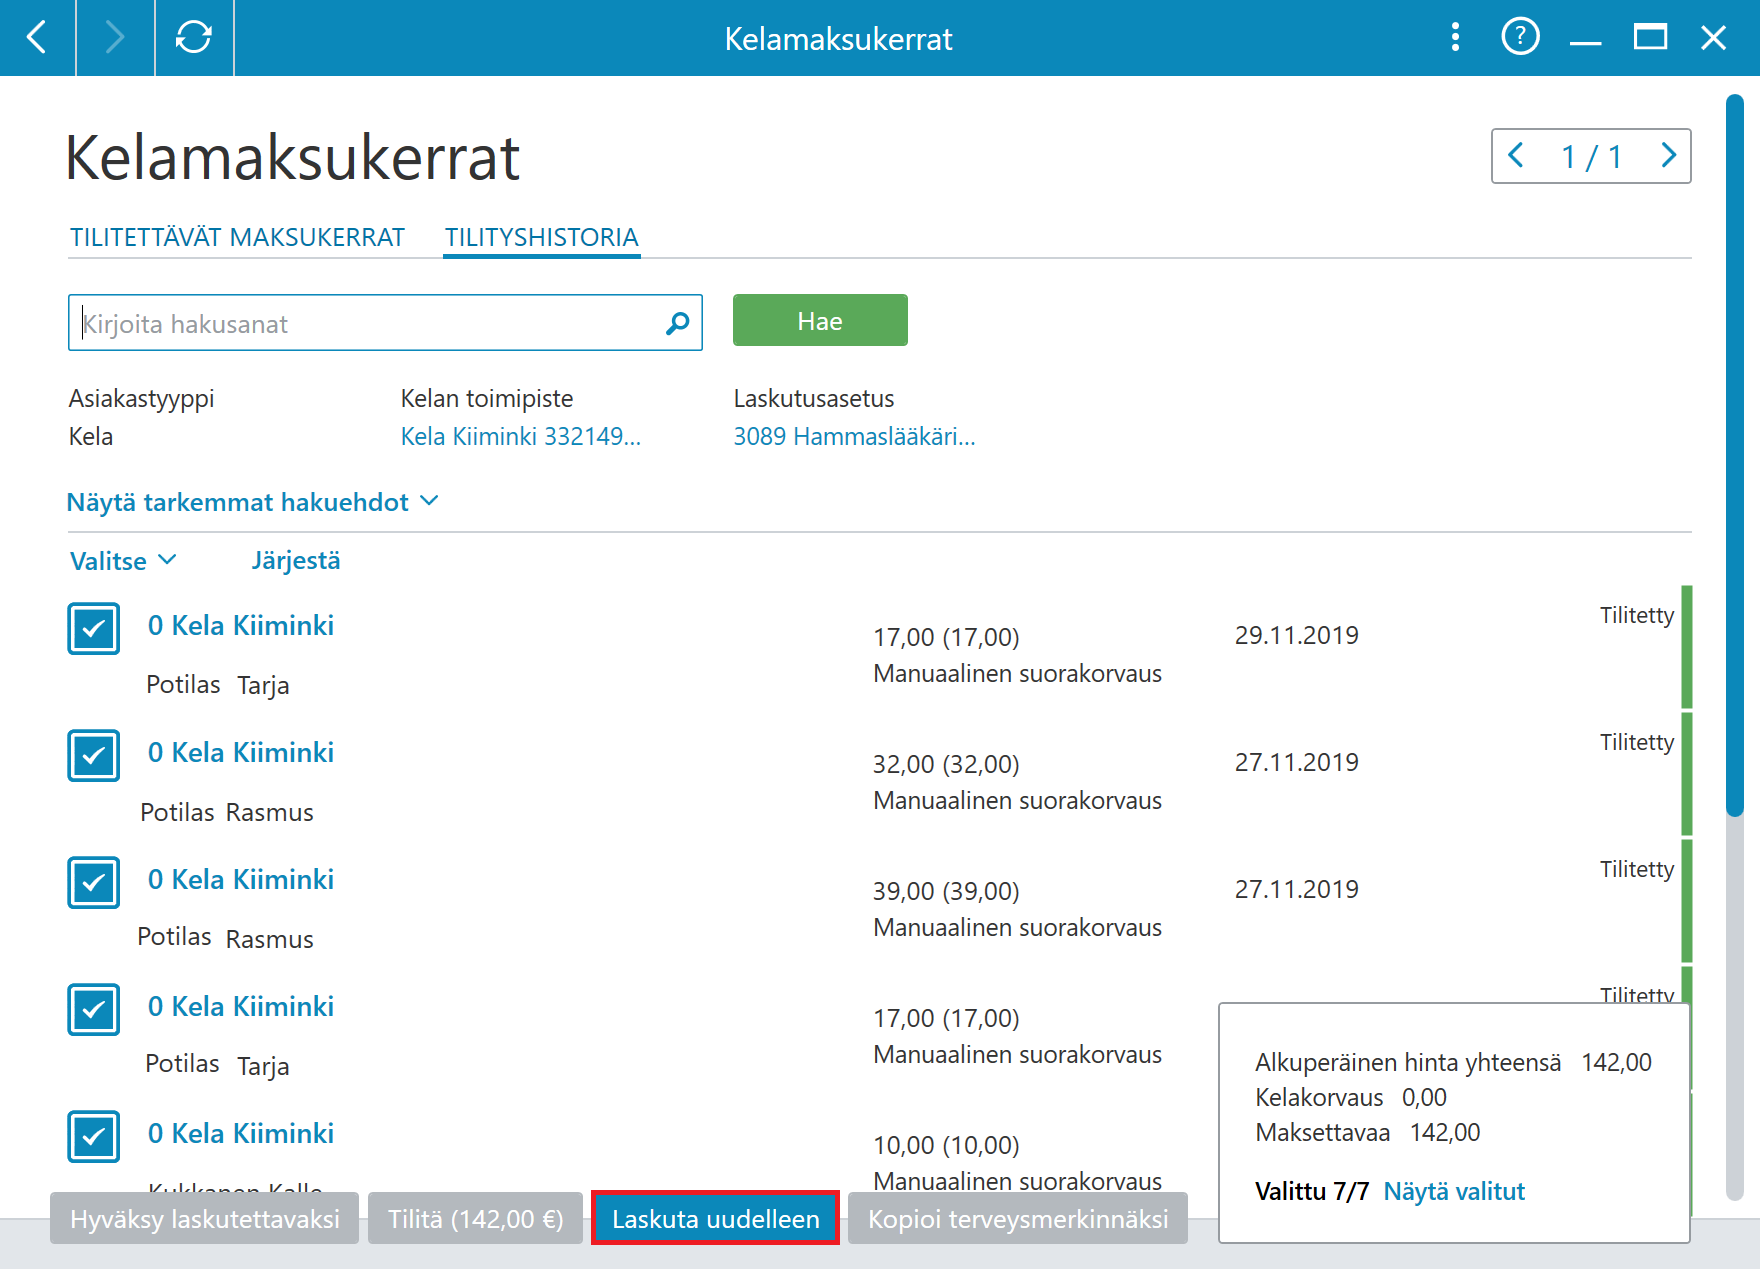1760x1269 pixels.
Task: Open the three-dot more options menu
Action: (x=1455, y=38)
